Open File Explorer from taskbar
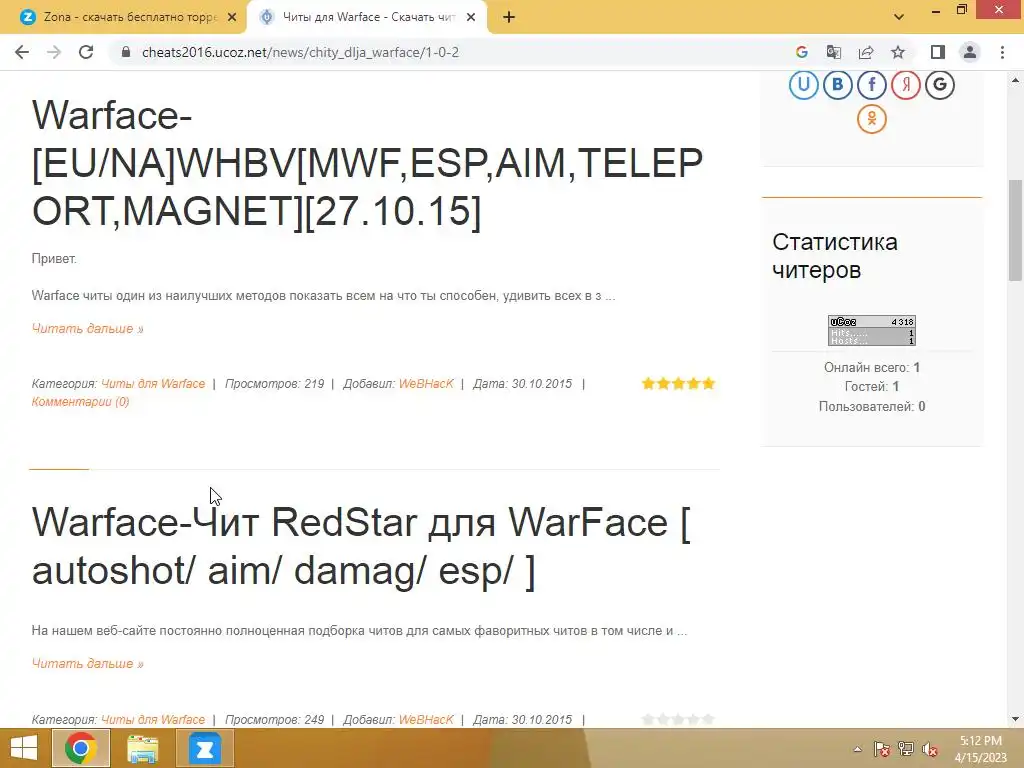This screenshot has width=1024, height=768. (142, 748)
